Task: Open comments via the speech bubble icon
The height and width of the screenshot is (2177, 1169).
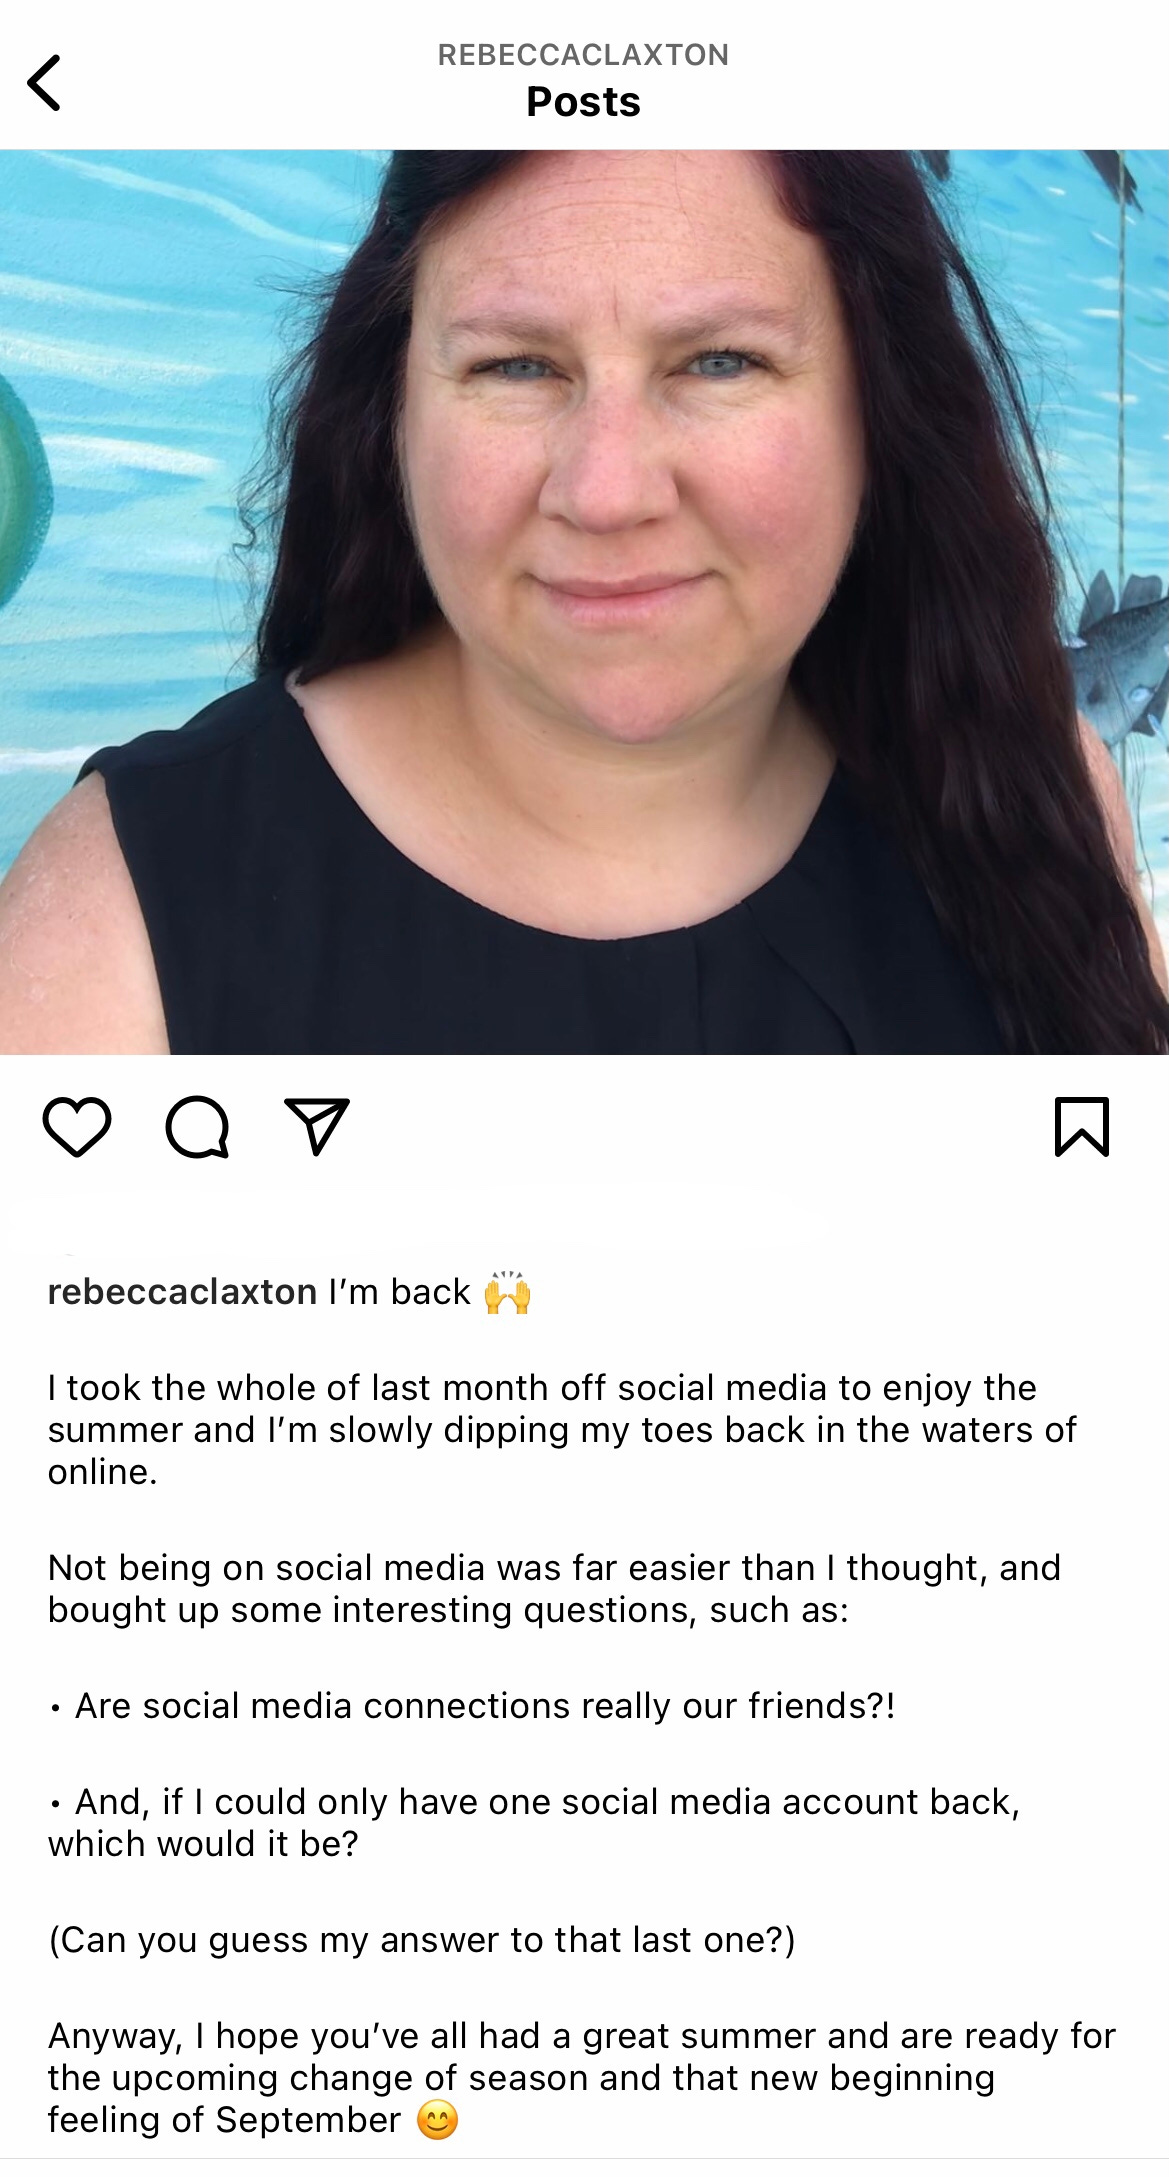Action: coord(197,1127)
